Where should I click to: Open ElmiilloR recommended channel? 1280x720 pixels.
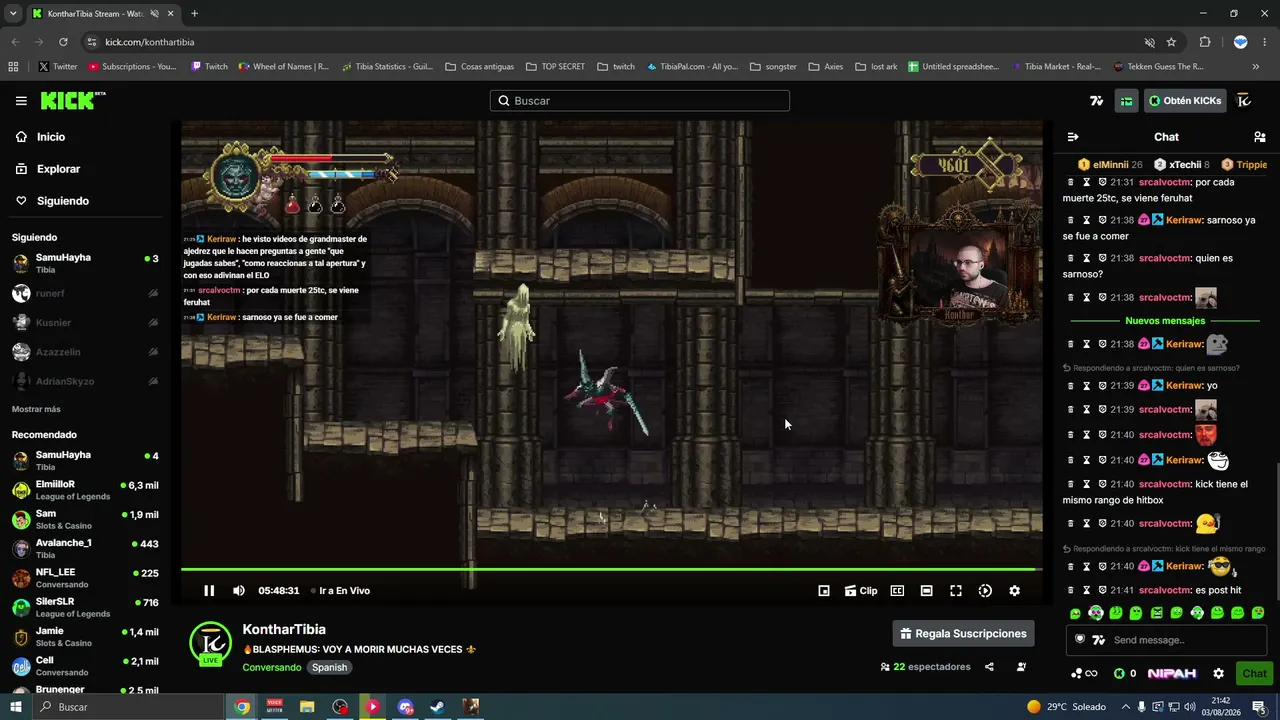pos(85,490)
